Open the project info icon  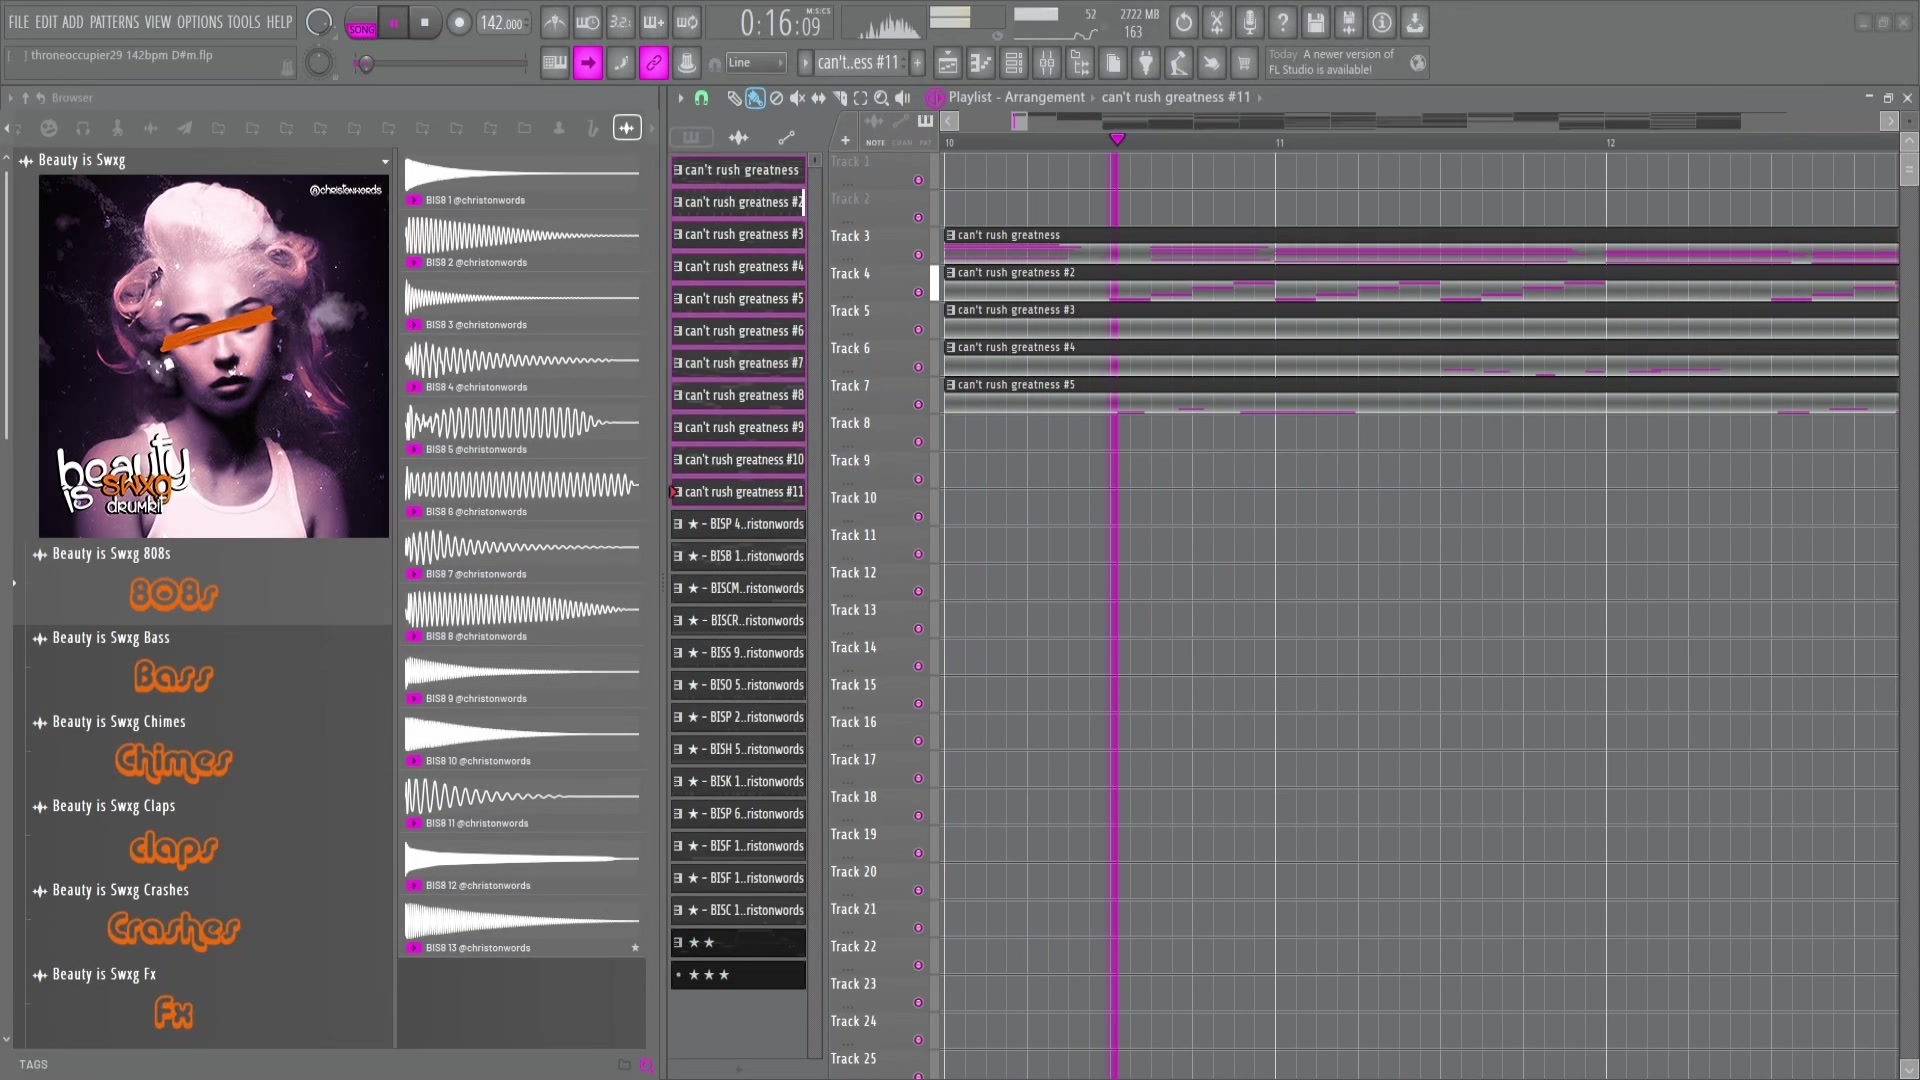(1382, 22)
